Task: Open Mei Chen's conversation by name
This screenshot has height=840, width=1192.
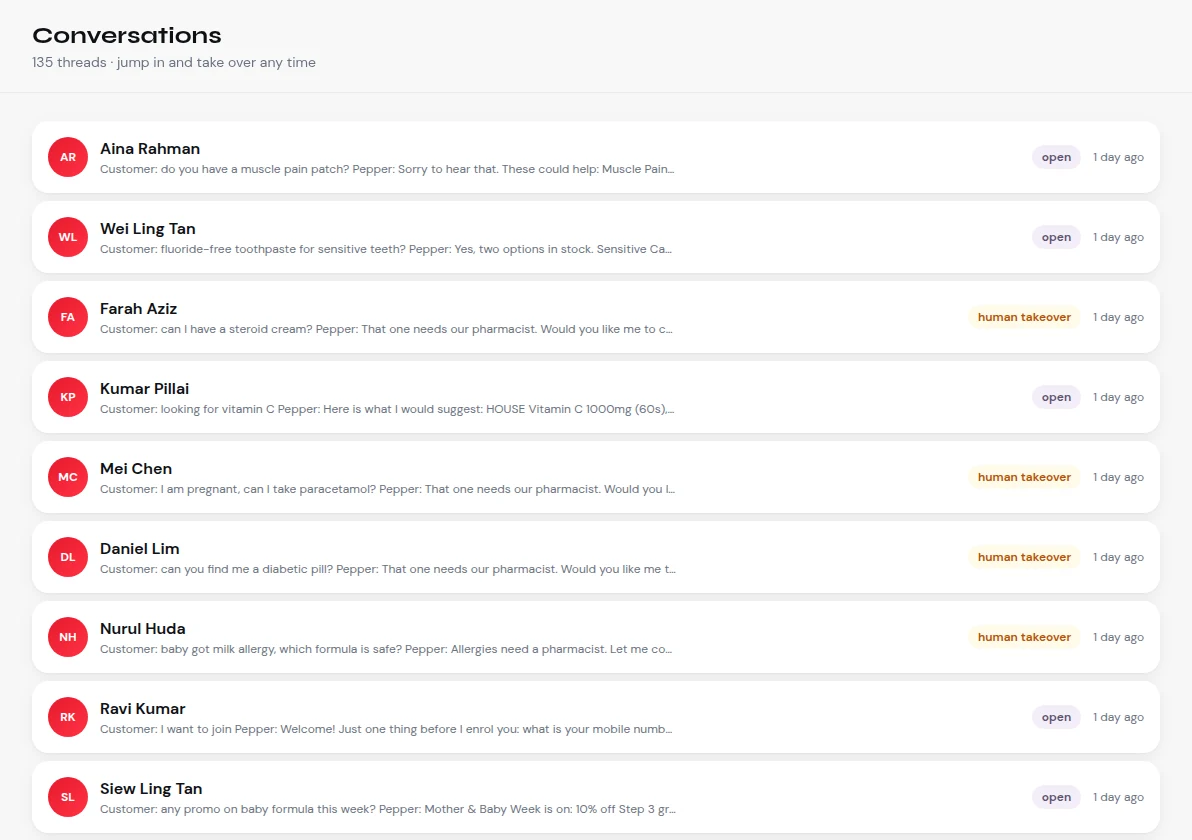Action: coord(136,469)
